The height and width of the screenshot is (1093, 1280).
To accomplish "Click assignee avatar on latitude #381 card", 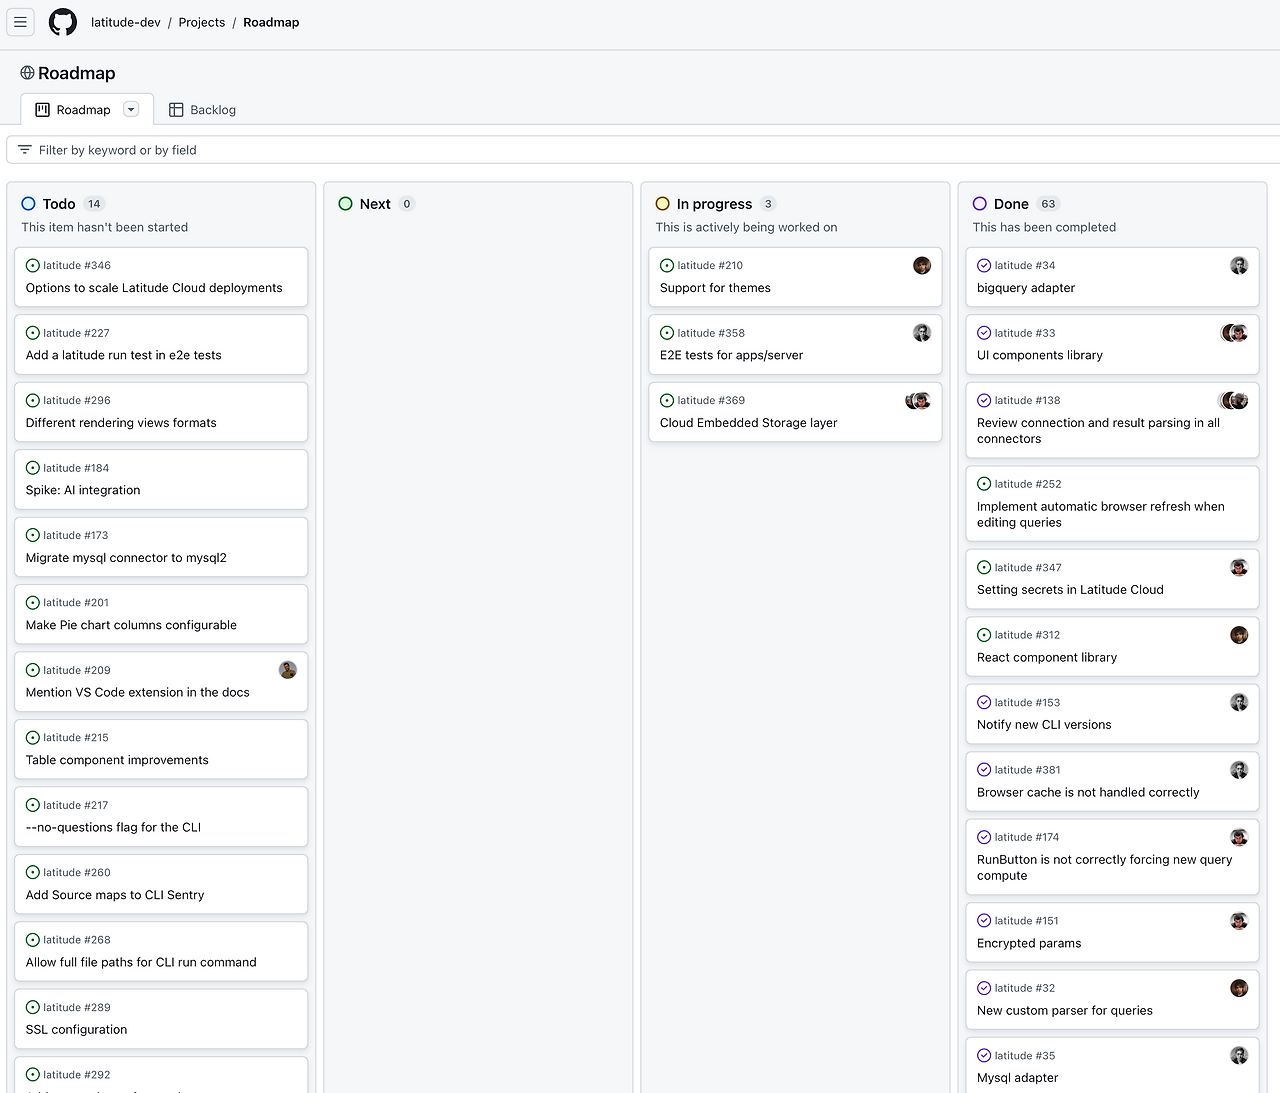I will (x=1239, y=770).
